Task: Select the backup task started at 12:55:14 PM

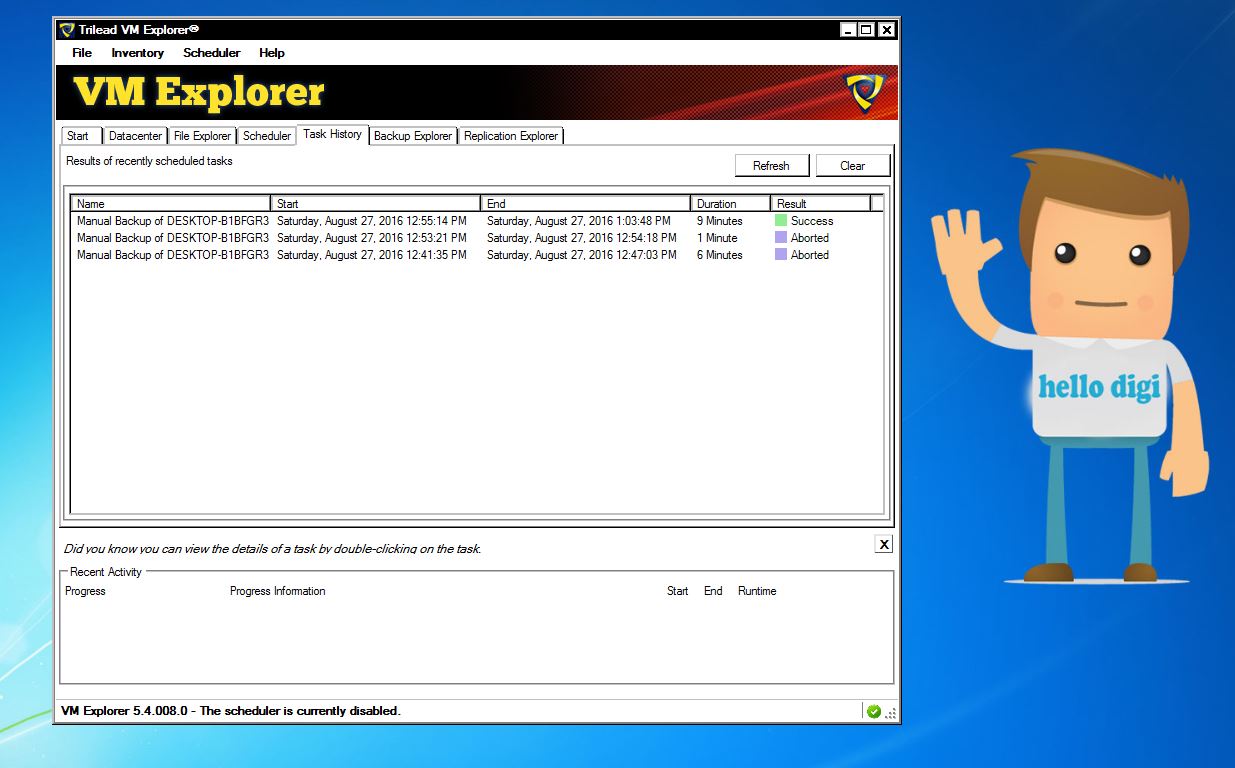Action: click(x=477, y=221)
